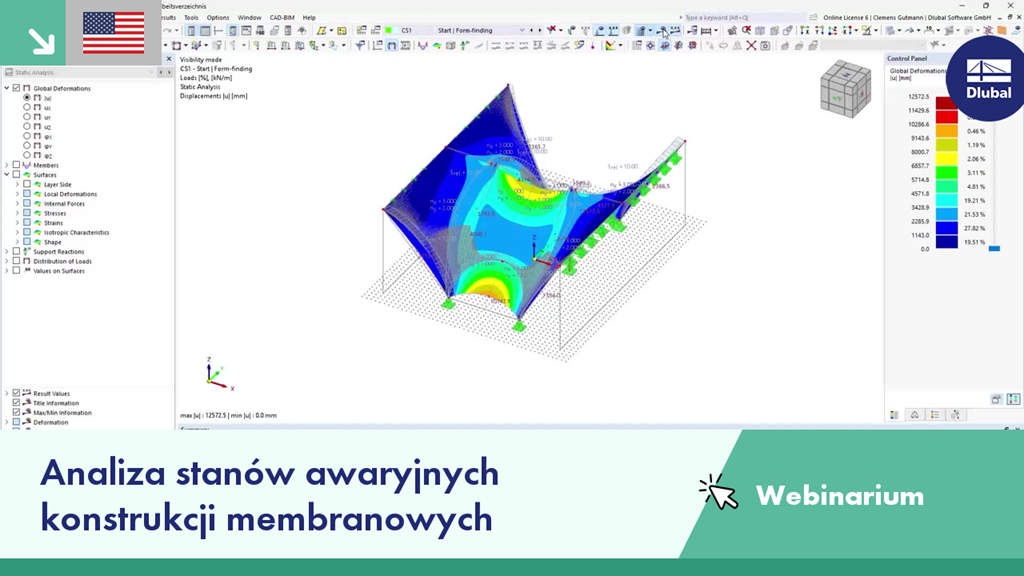Click the result diagram frame icon in toolbar
Image resolution: width=1024 pixels, height=576 pixels.
391,46
